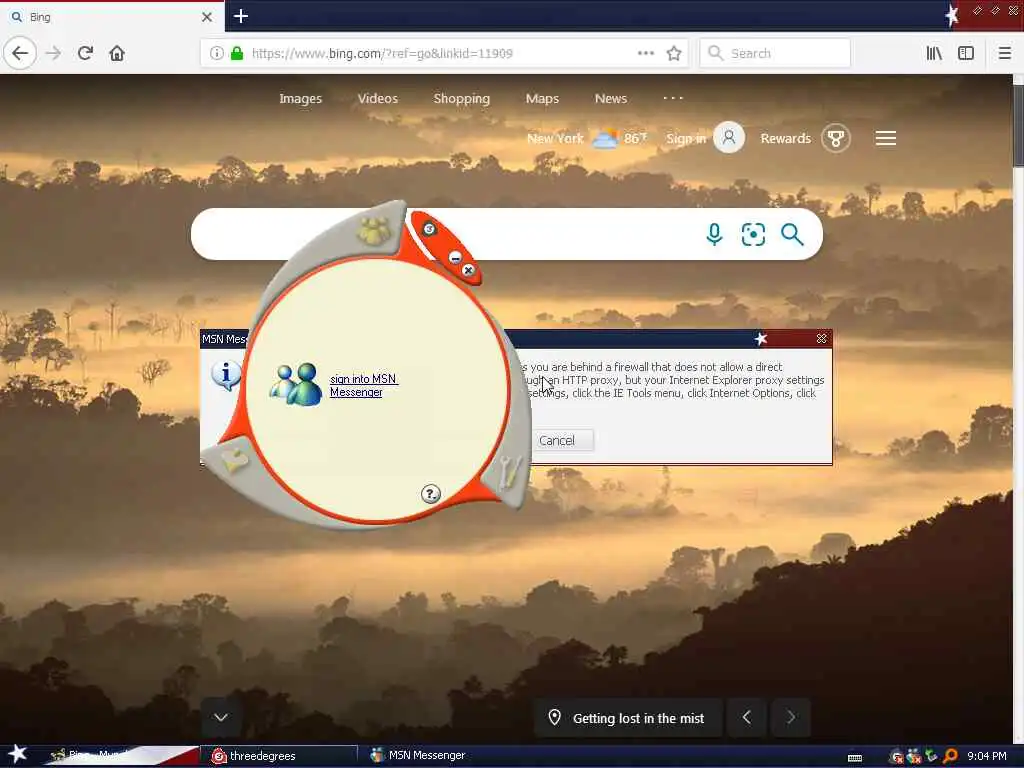Click the MSN Messenger tray icon
Viewport: 1024px width, 768px height.
click(914, 756)
